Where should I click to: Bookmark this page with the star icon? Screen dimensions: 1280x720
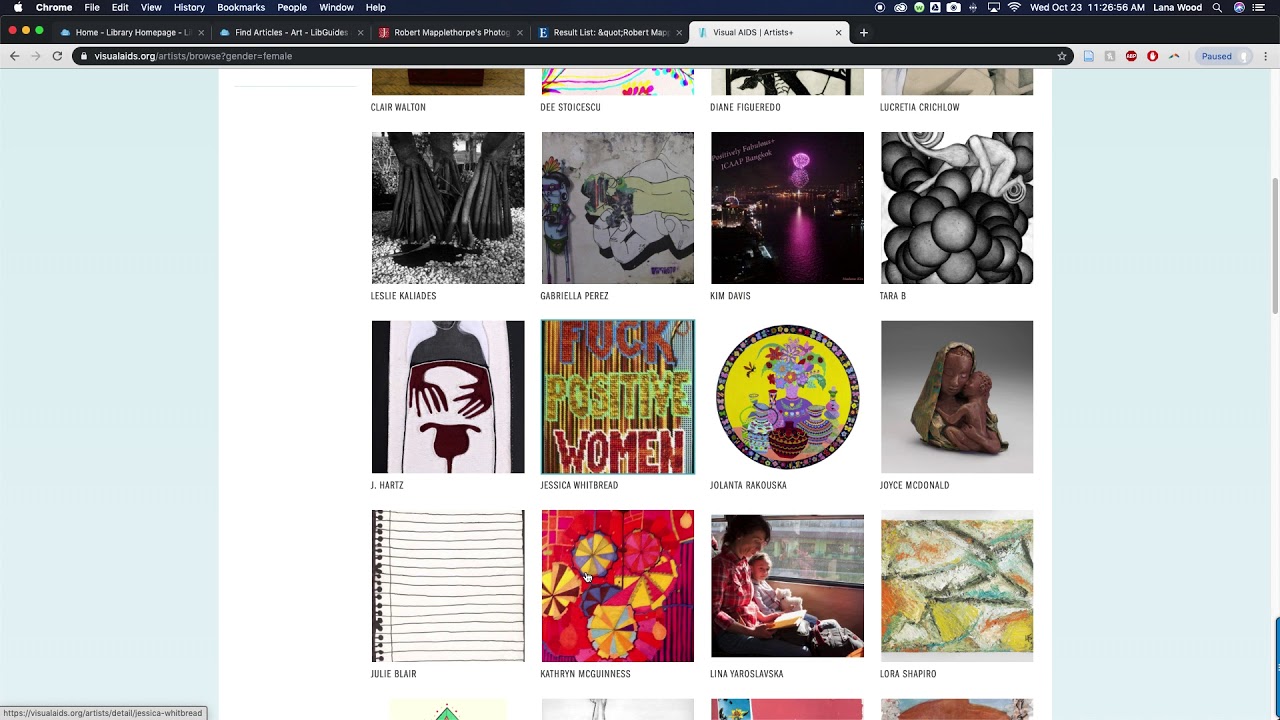(1062, 56)
